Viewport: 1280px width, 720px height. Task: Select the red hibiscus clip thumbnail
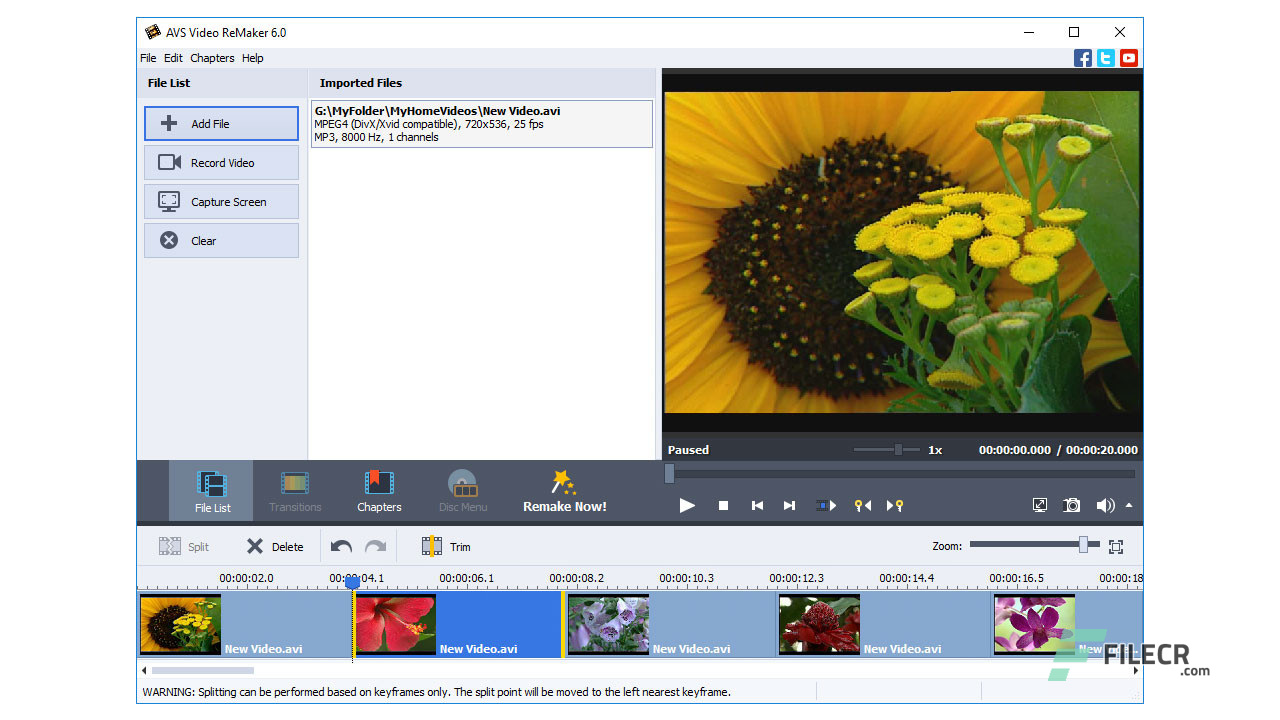396,625
